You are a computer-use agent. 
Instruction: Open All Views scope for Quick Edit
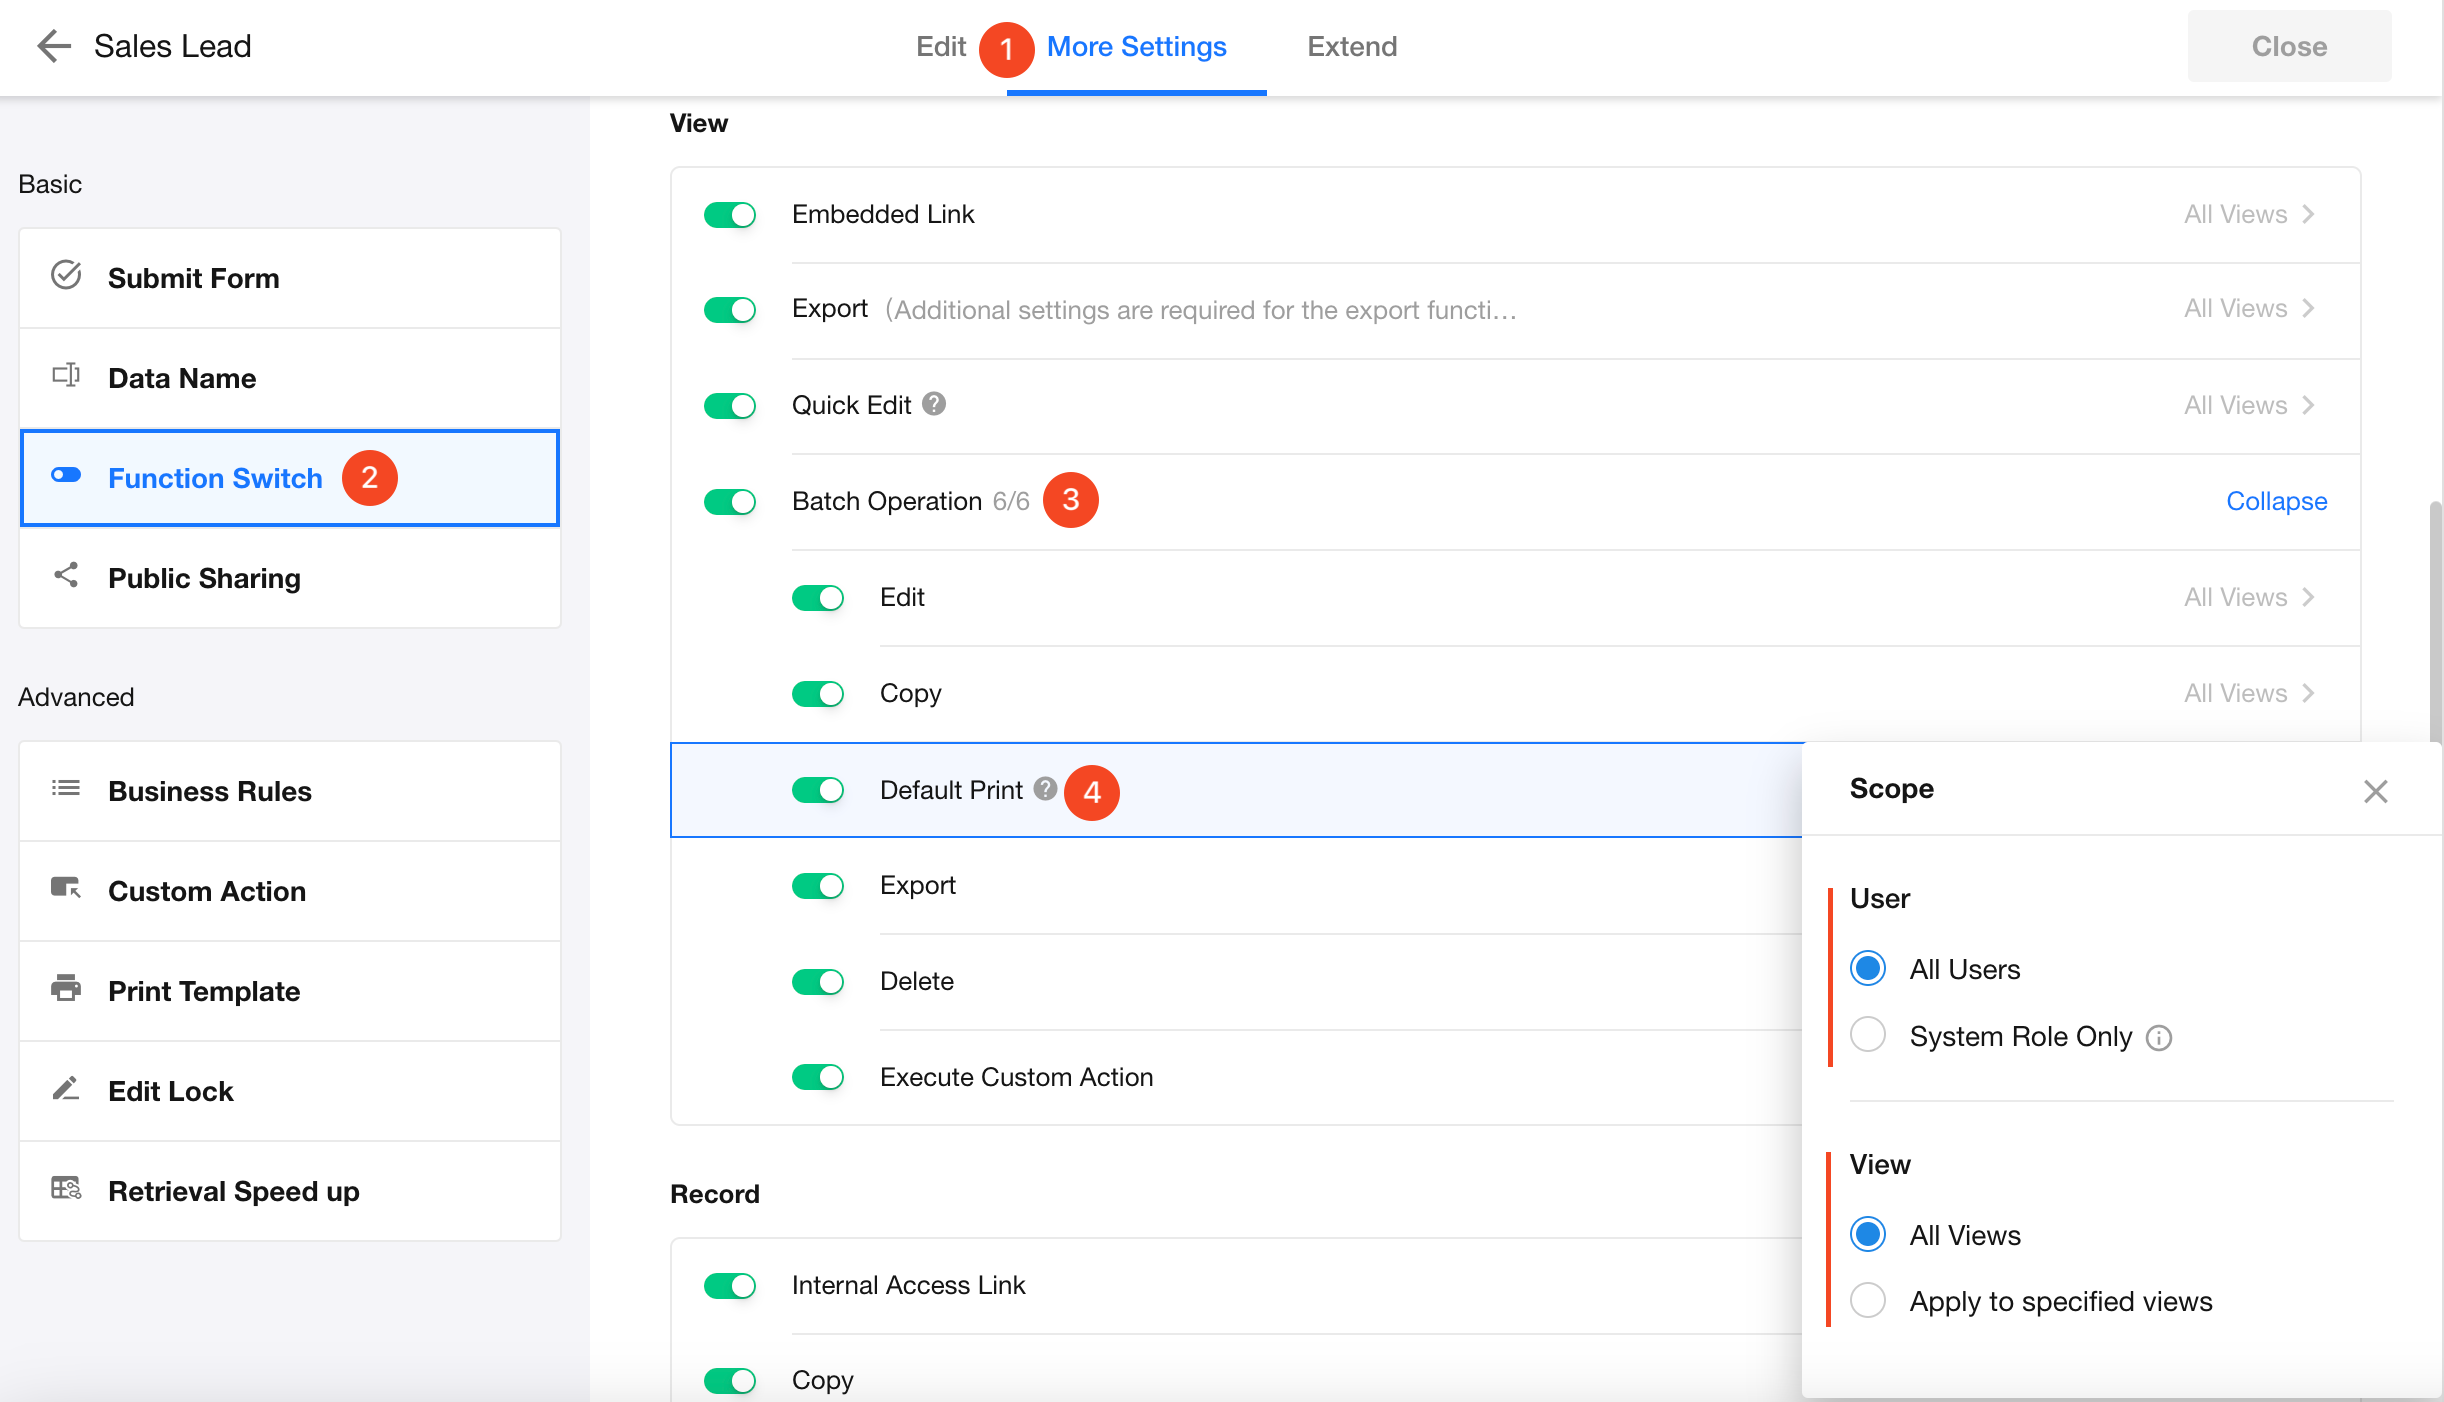click(x=2248, y=405)
